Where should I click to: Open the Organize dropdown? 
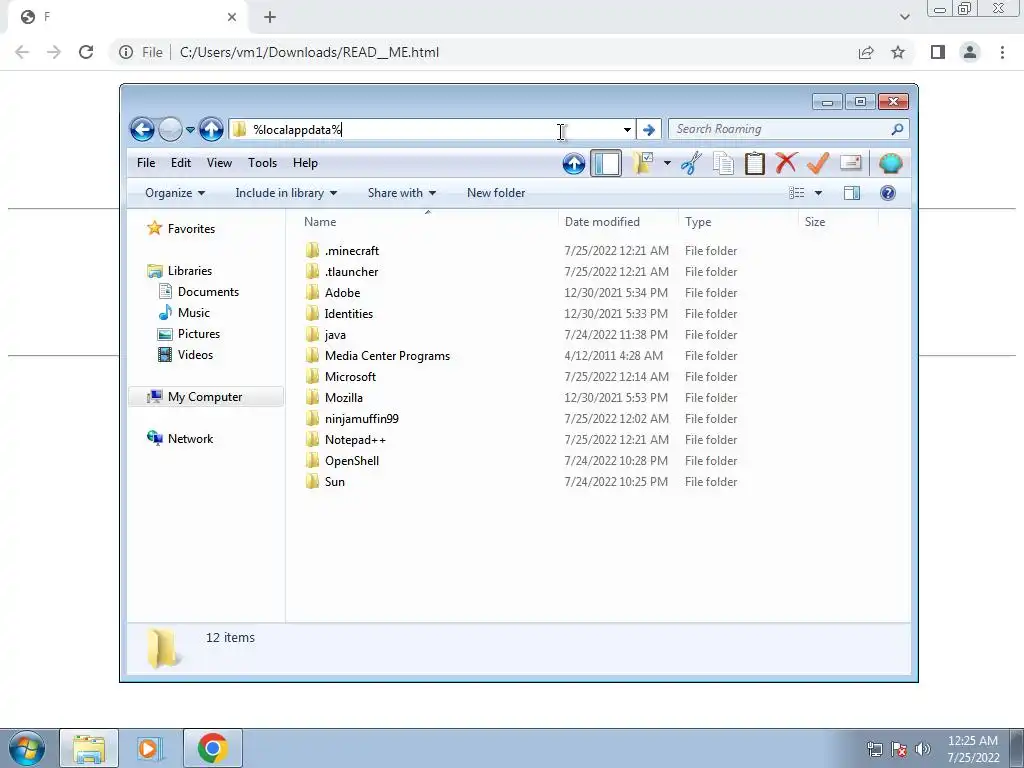click(175, 193)
